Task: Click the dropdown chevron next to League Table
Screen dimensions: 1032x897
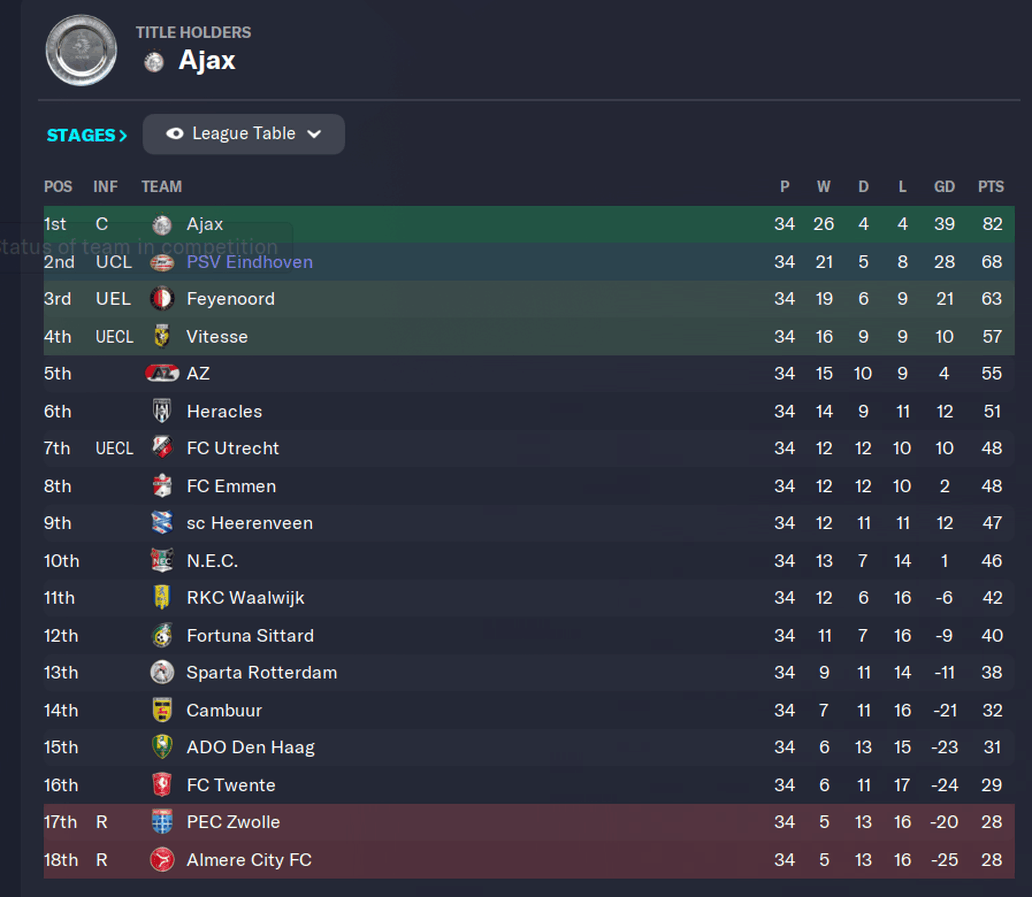Action: tap(315, 134)
